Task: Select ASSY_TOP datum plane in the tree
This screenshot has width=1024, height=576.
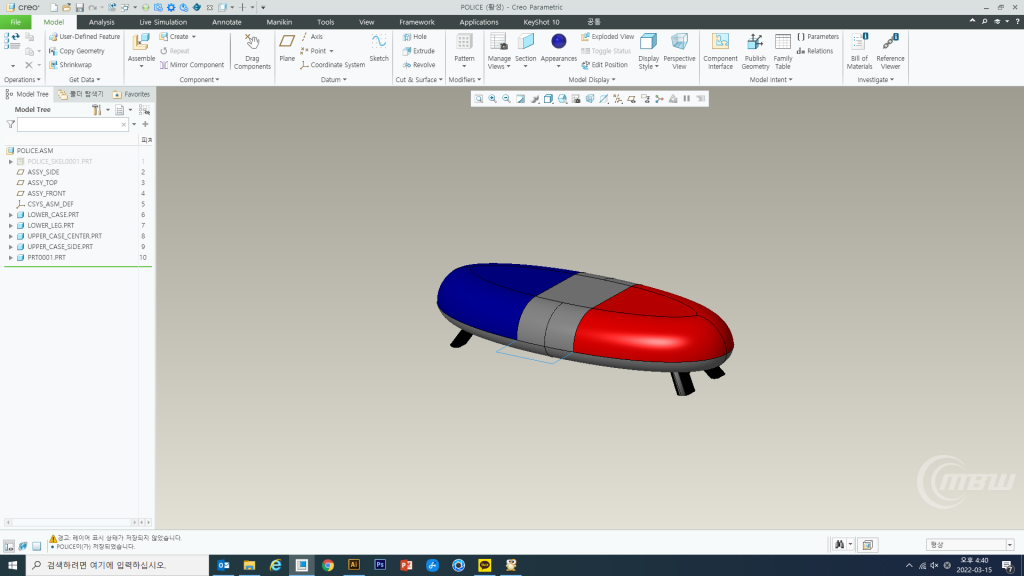Action: tap(42, 183)
